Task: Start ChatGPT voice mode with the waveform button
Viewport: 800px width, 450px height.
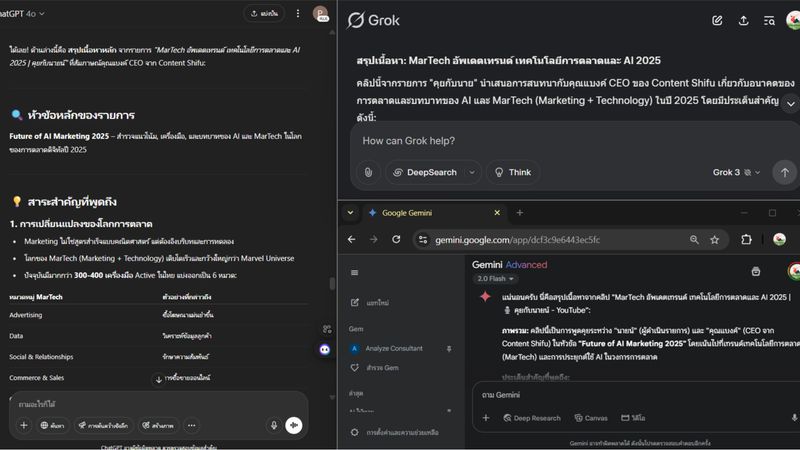Action: coord(294,425)
